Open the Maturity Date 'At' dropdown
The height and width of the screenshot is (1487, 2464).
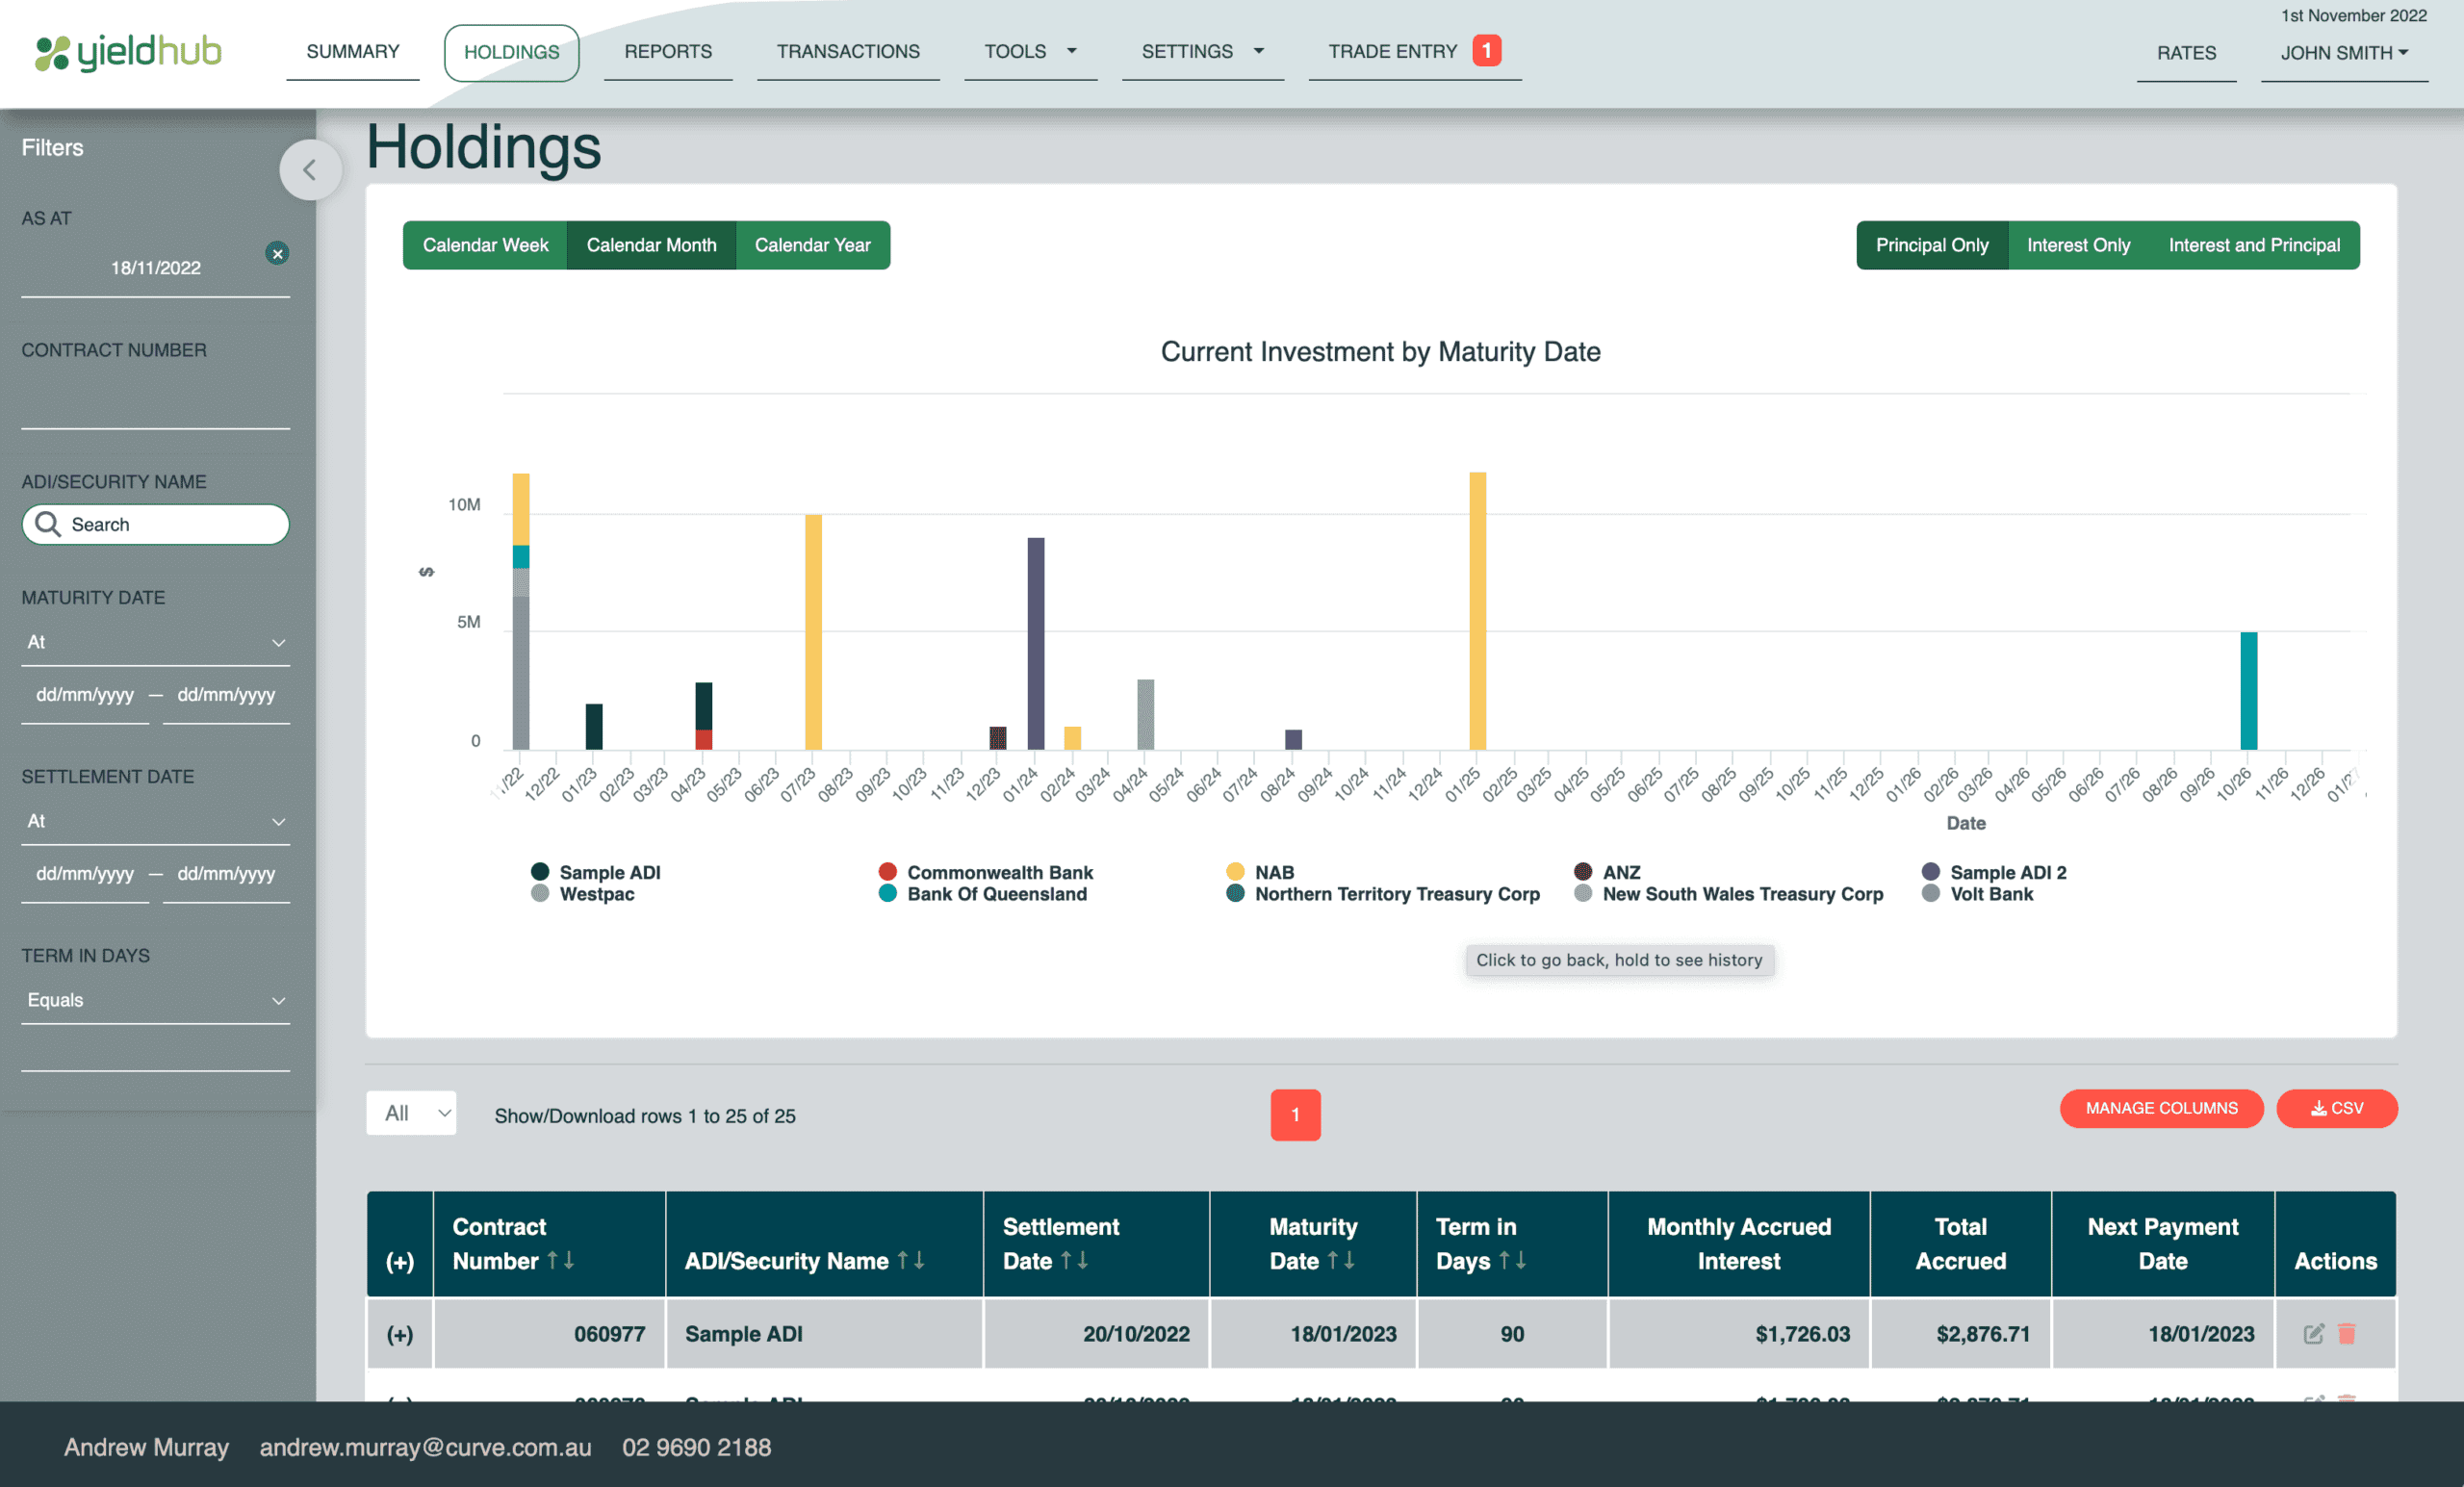click(x=155, y=642)
